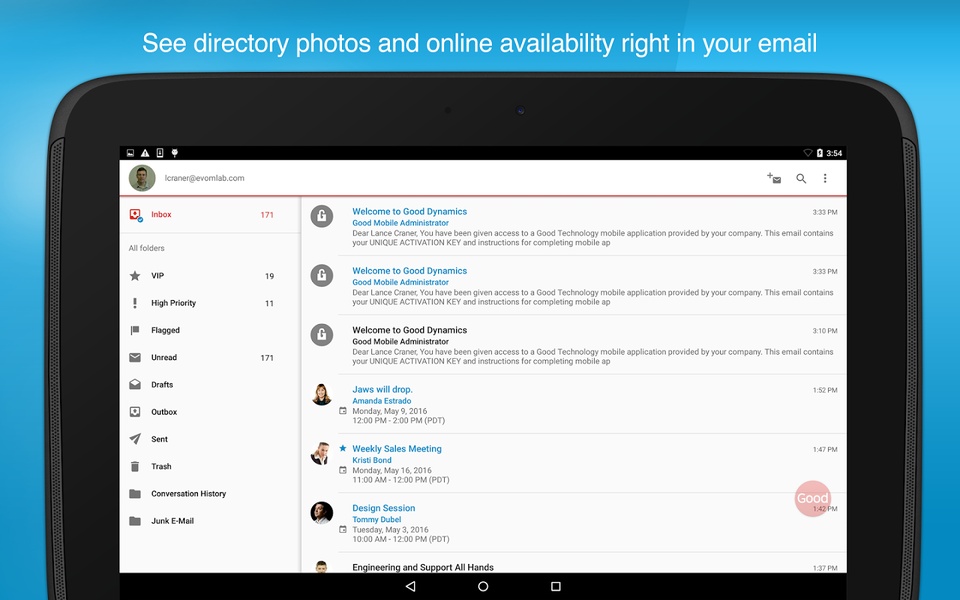
Task: Click Tommy Dubel's avatar photo
Action: 322,513
